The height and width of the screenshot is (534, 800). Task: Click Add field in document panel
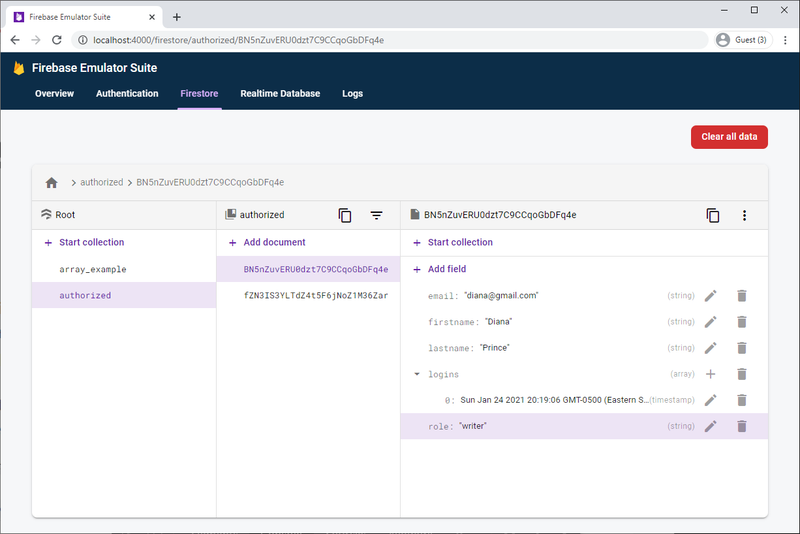(x=446, y=269)
